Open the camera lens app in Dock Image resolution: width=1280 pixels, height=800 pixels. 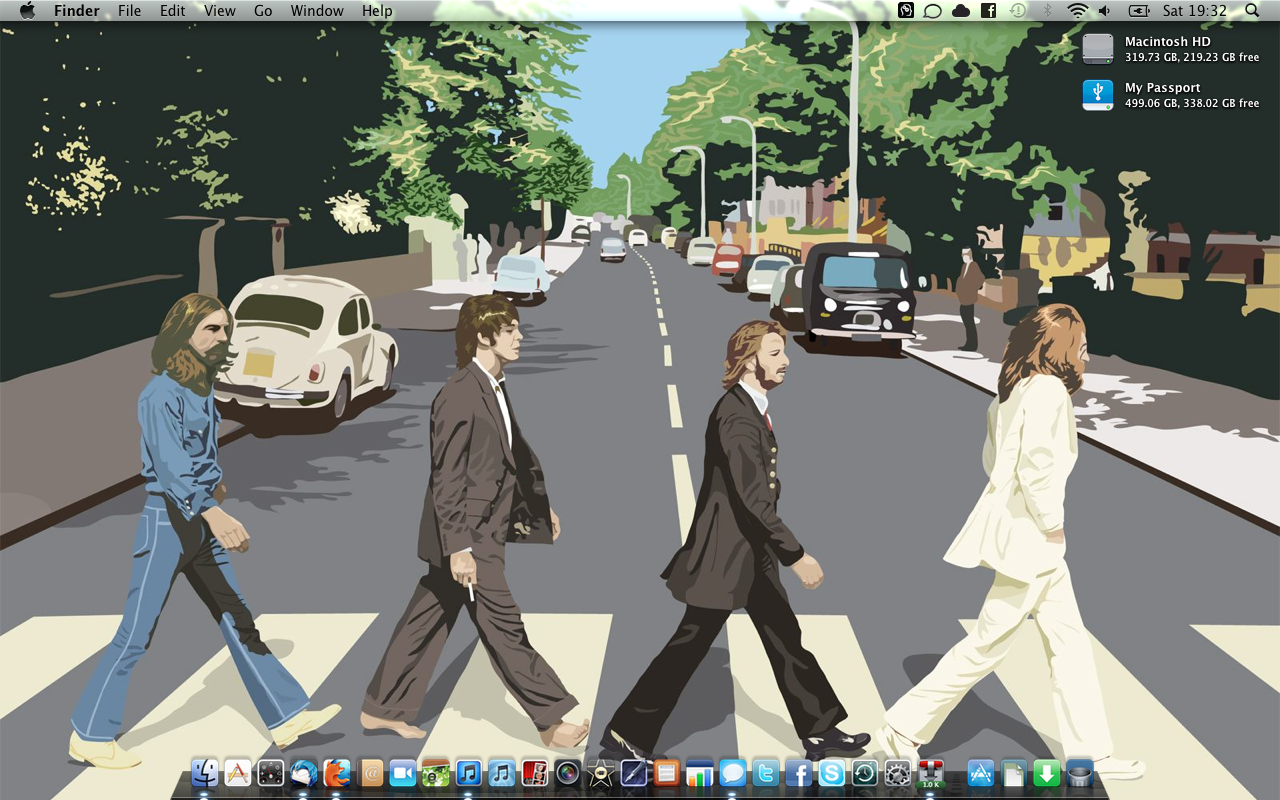pos(568,772)
